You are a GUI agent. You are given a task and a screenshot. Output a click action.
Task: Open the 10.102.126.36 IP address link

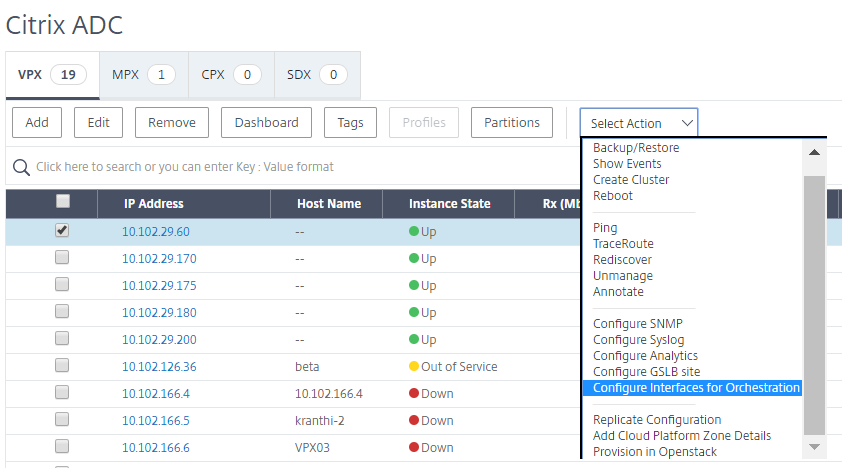click(x=159, y=367)
